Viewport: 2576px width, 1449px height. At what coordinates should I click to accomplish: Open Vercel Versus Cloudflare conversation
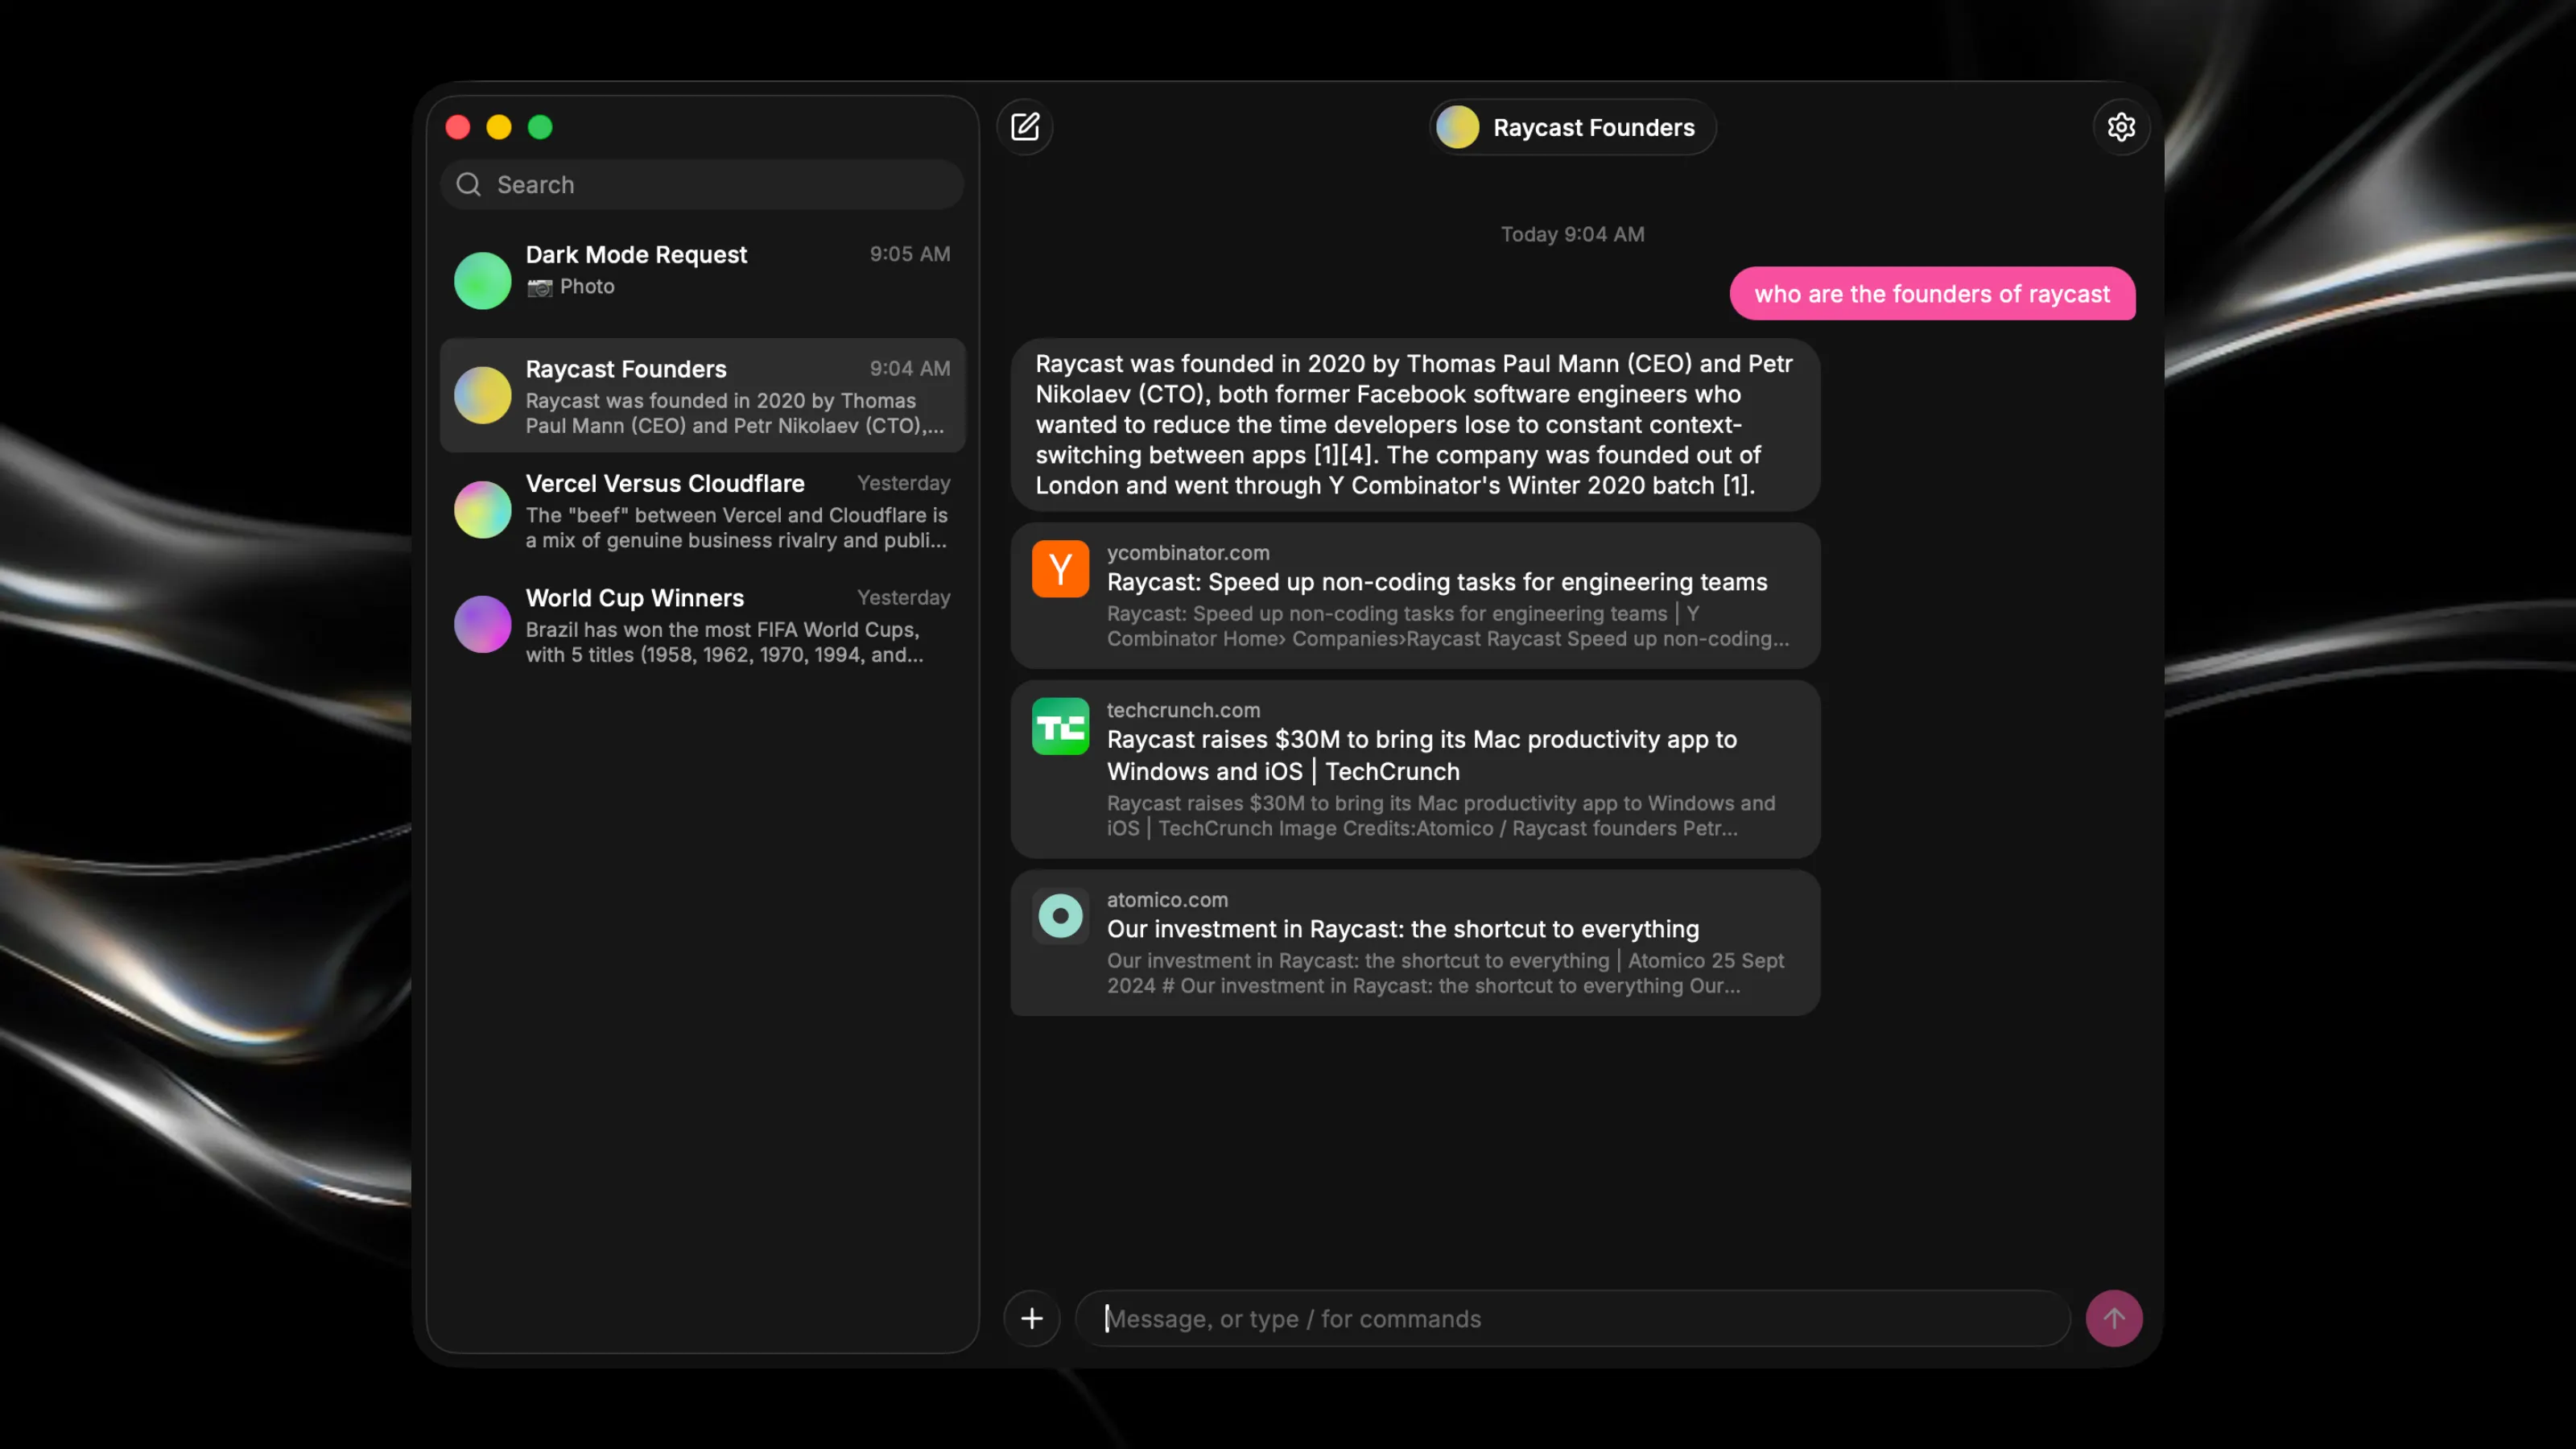pyautogui.click(x=702, y=510)
